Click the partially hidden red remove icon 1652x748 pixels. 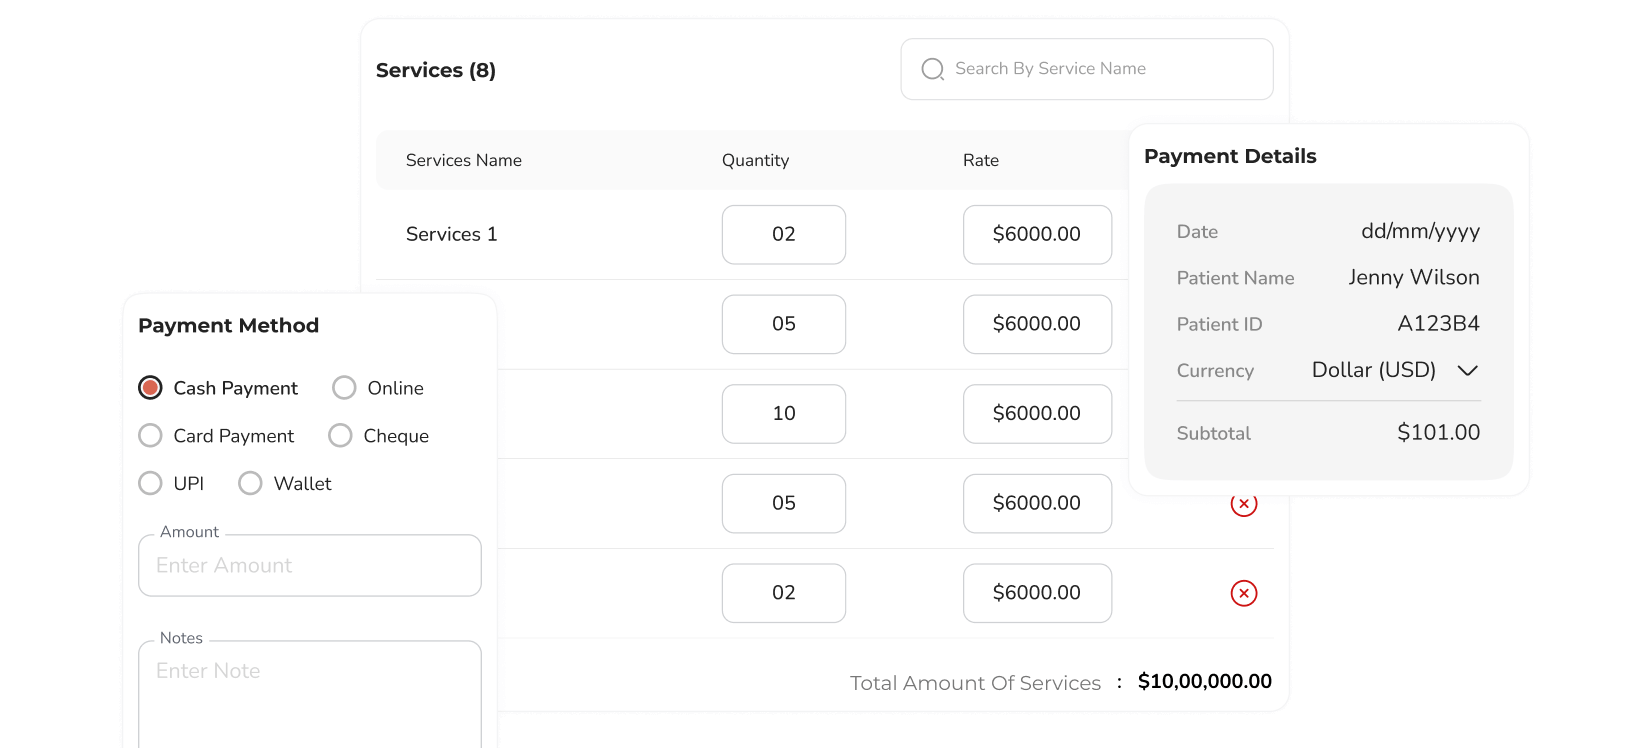pyautogui.click(x=1243, y=505)
